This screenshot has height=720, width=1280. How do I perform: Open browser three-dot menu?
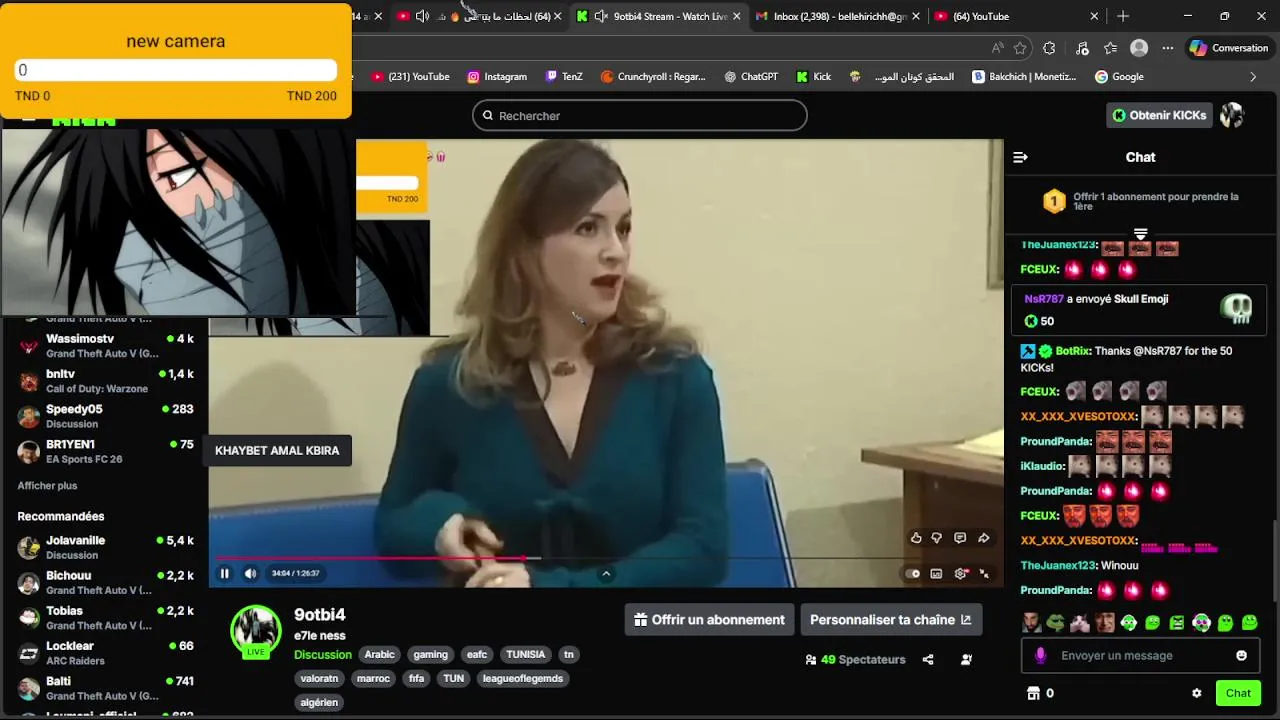[x=1168, y=48]
